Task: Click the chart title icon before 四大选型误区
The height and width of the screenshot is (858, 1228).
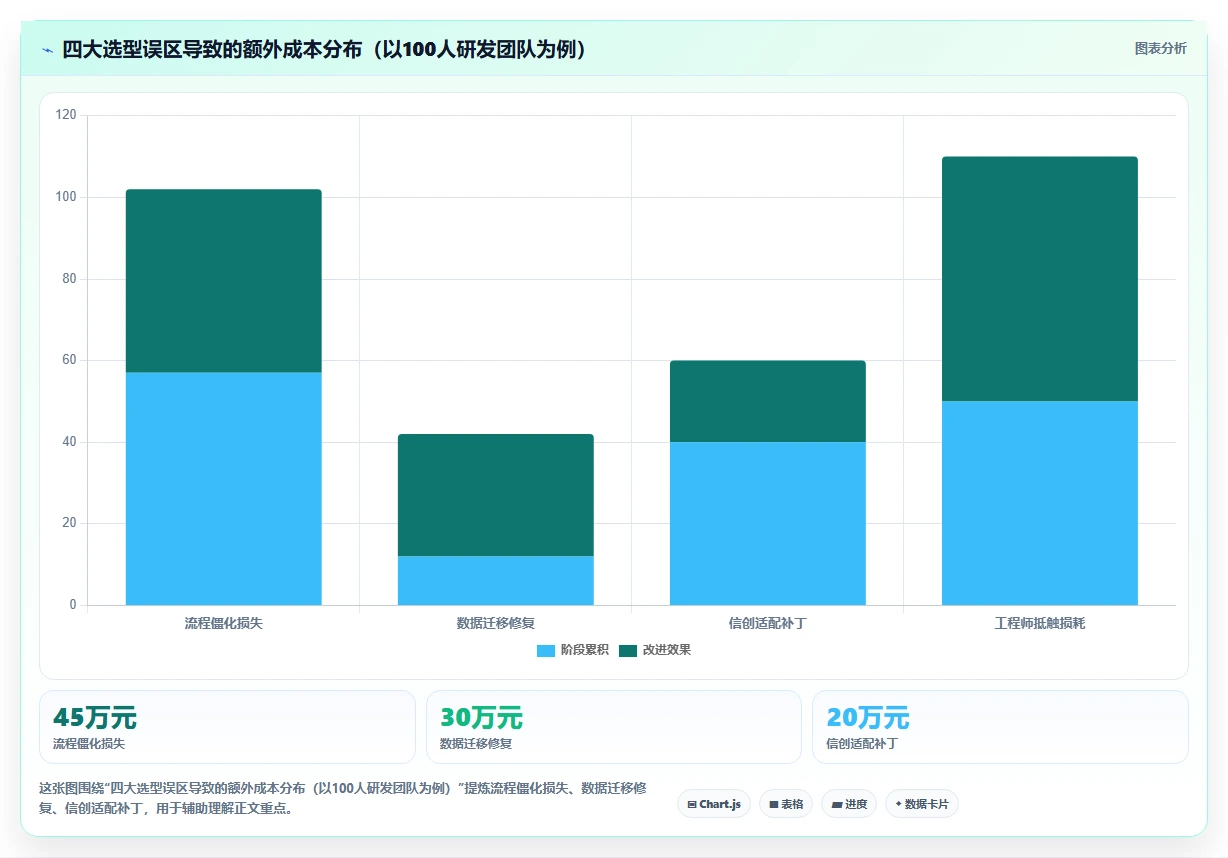Action: click(47, 50)
